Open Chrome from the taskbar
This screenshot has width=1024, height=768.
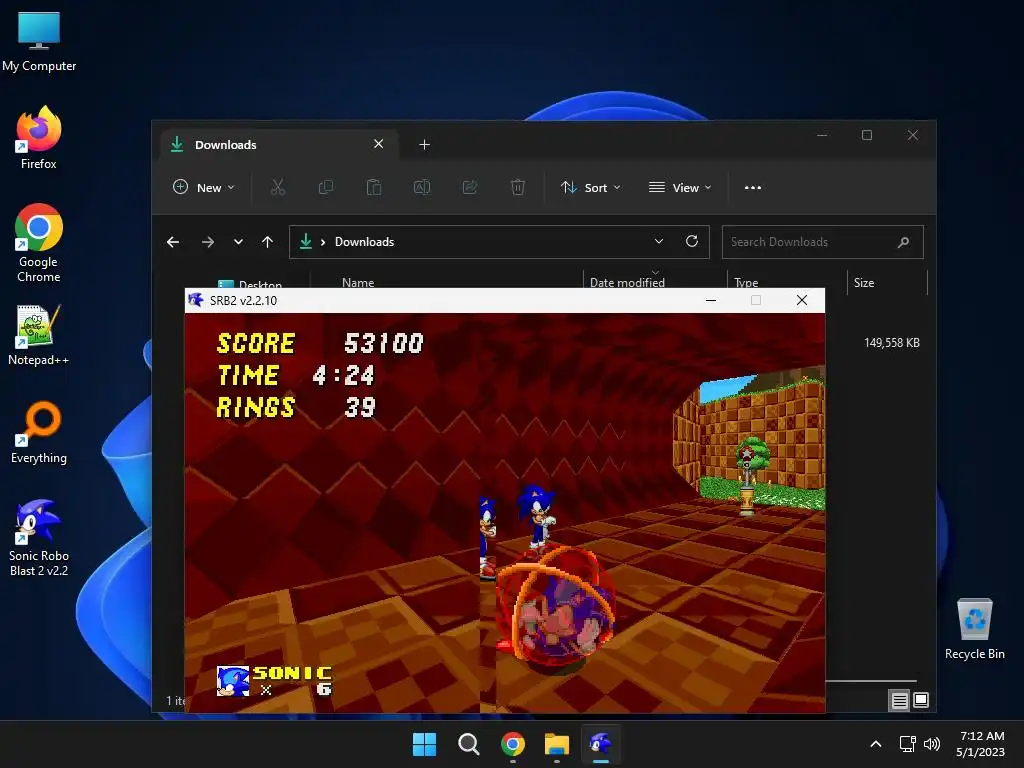coord(513,744)
